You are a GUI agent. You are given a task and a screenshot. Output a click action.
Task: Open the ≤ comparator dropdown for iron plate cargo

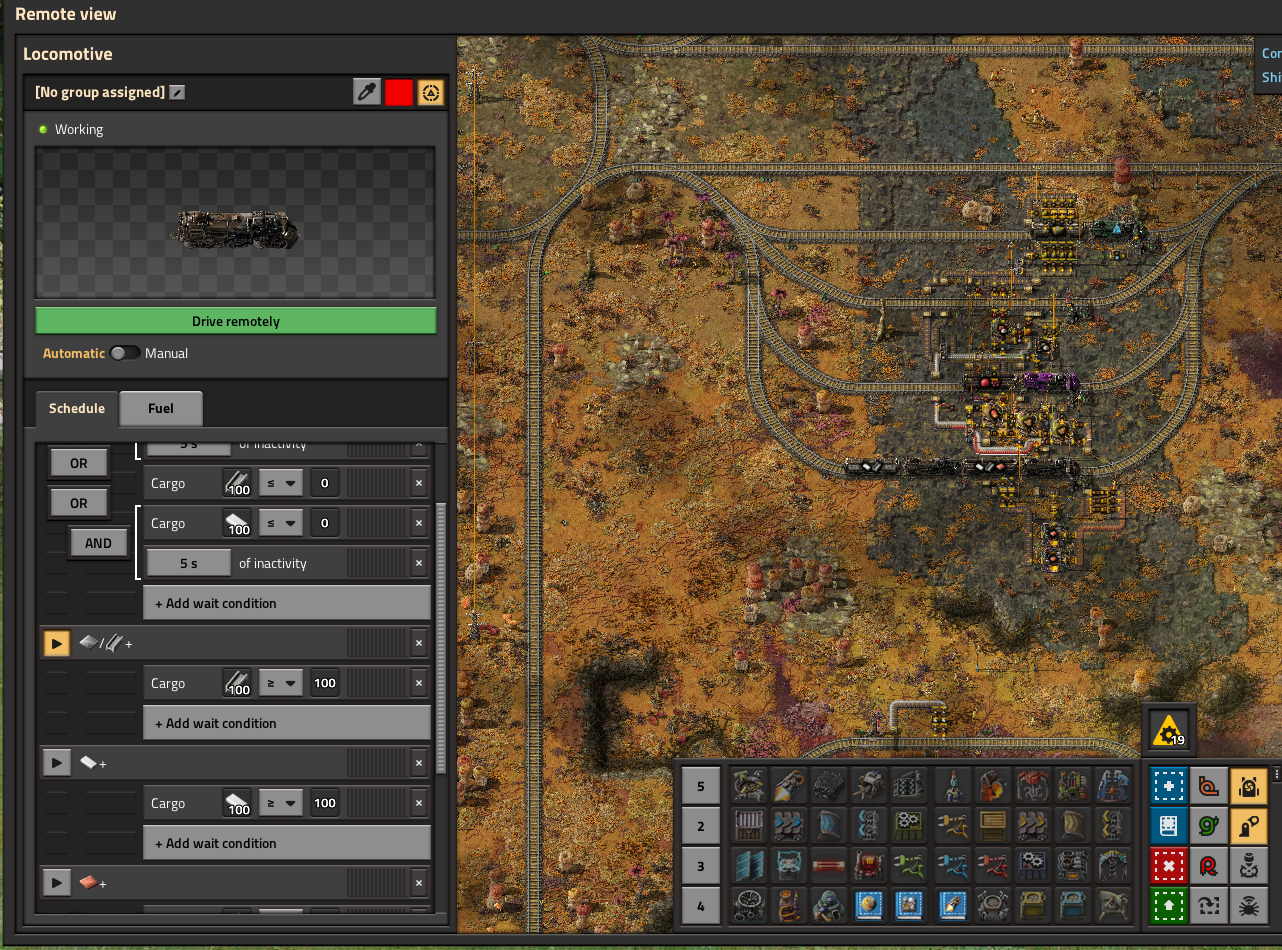pyautogui.click(x=280, y=523)
